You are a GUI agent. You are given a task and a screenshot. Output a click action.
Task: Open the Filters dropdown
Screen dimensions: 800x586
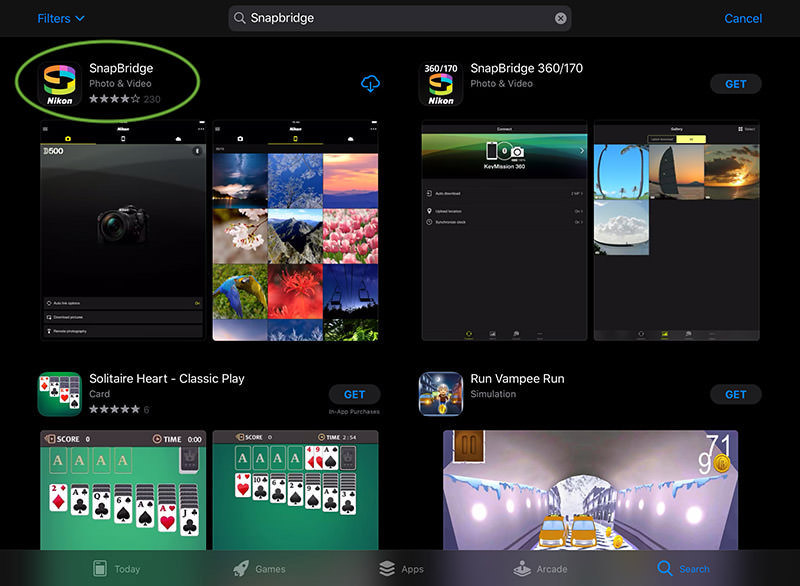tap(61, 18)
